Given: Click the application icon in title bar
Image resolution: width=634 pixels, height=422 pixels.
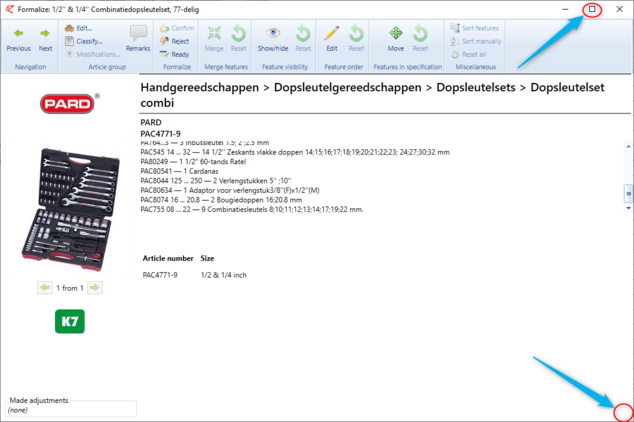Looking at the screenshot, I should click(x=9, y=9).
